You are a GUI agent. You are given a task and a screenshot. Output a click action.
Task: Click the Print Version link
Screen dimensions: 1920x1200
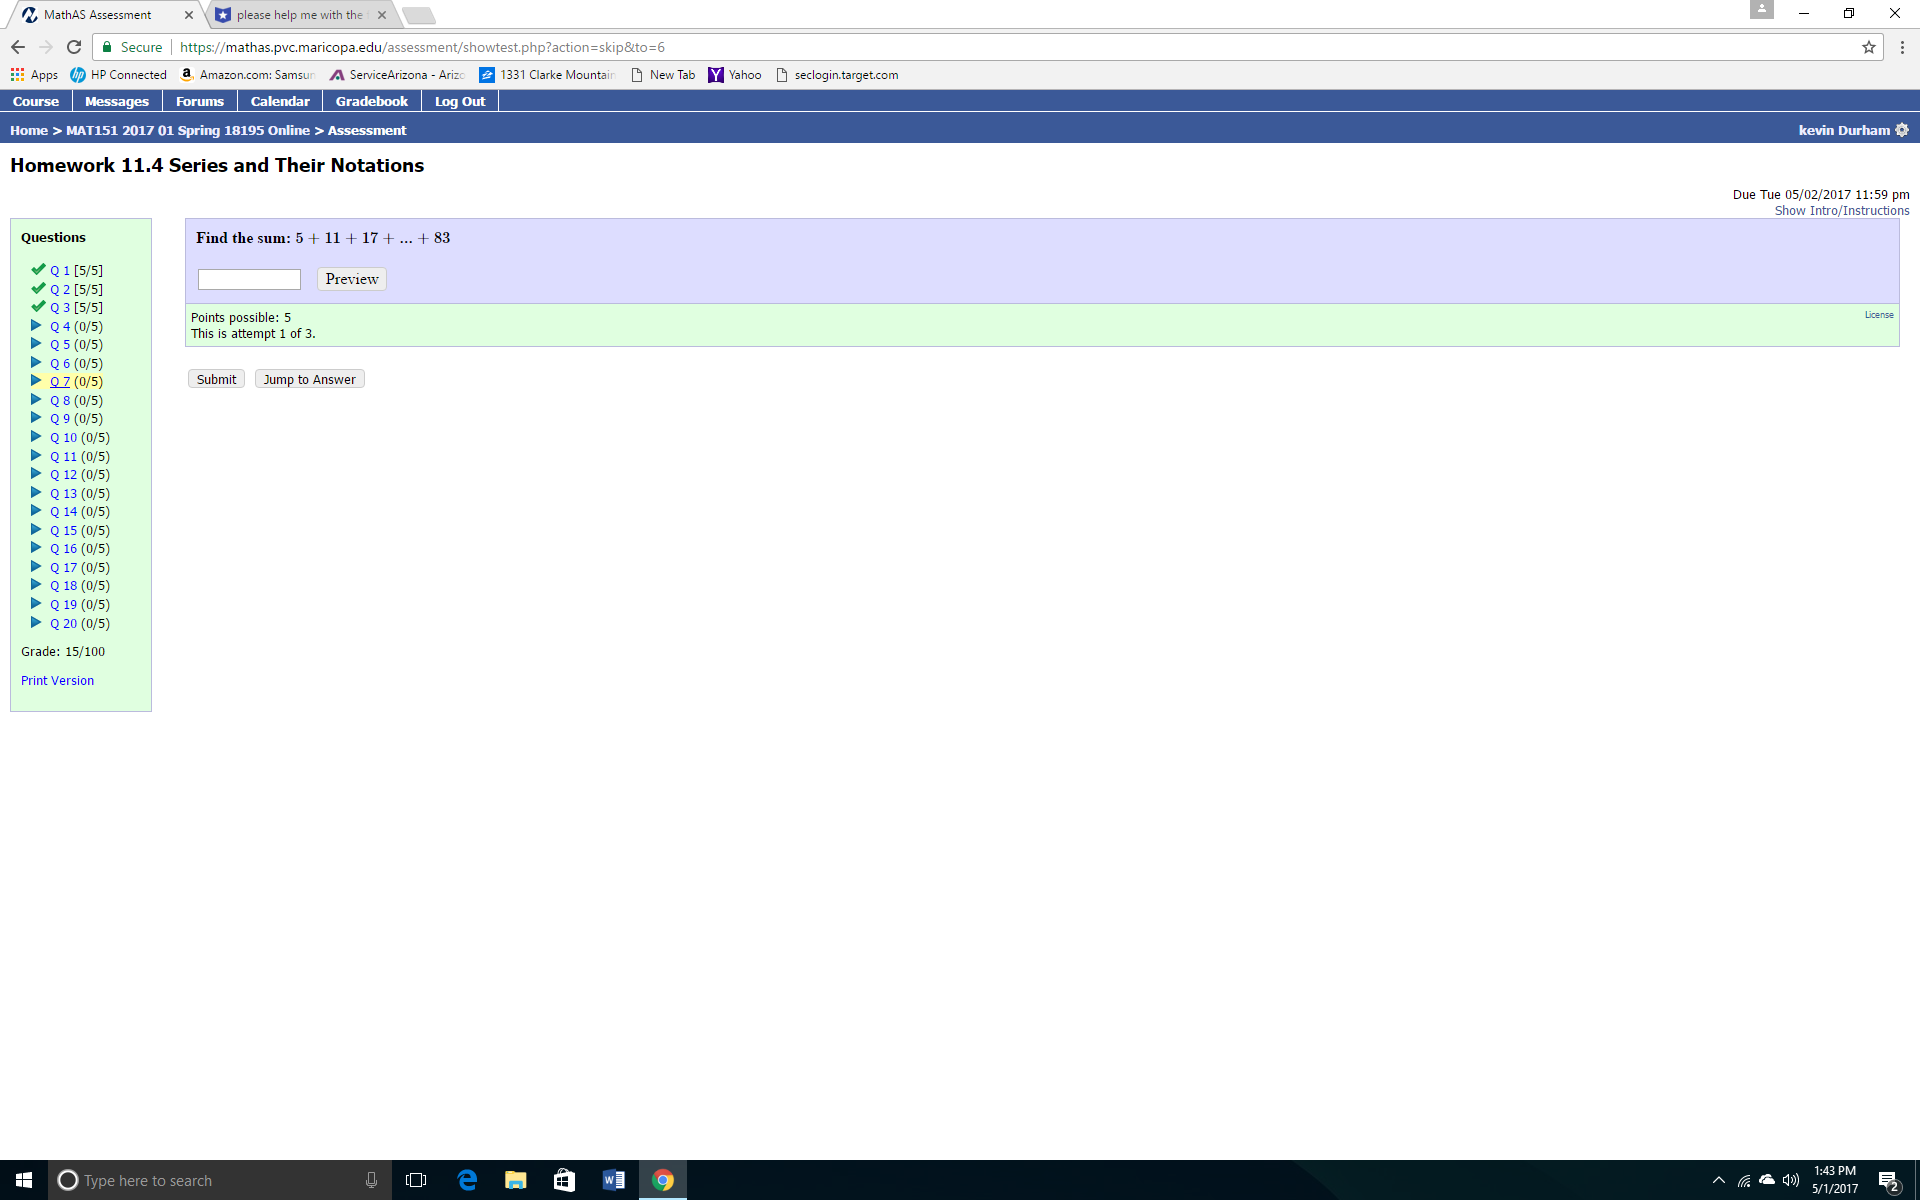pos(57,679)
